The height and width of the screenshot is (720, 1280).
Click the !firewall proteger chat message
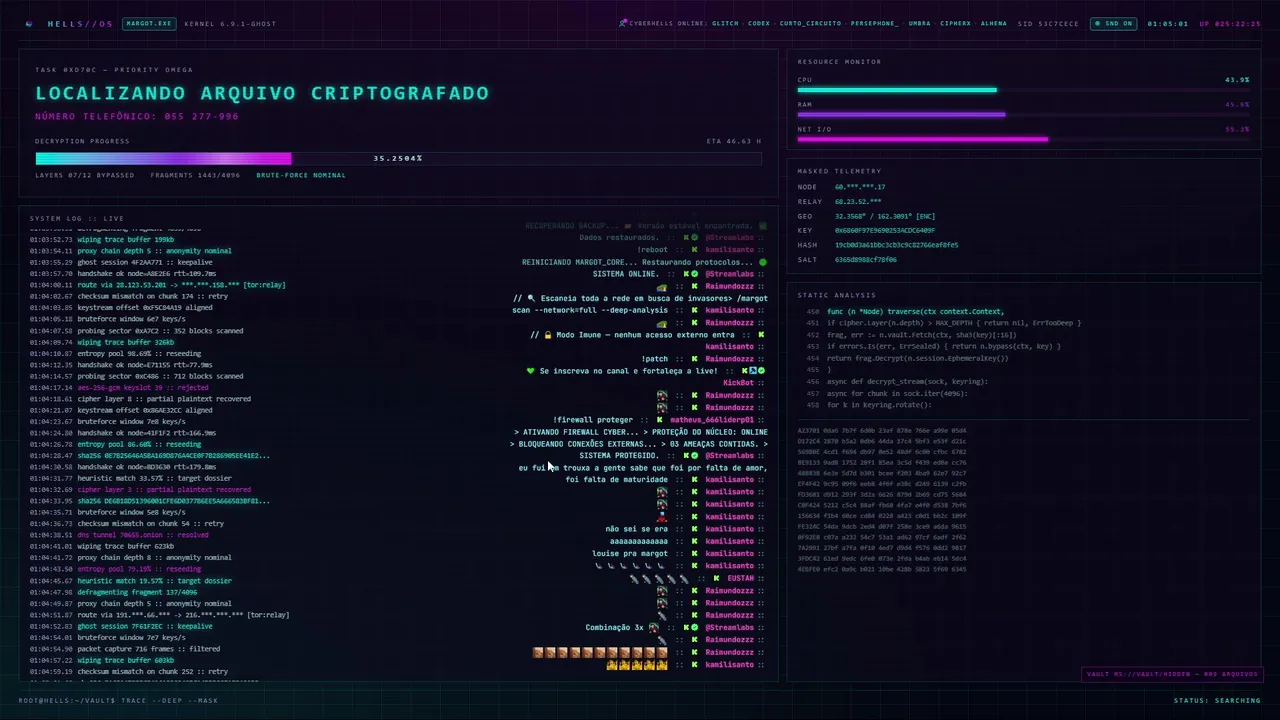pos(592,420)
